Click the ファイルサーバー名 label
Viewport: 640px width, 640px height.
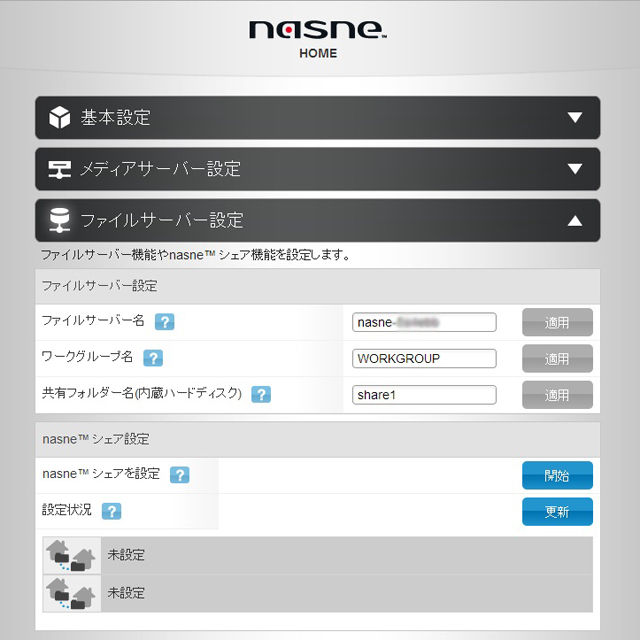tap(93, 320)
